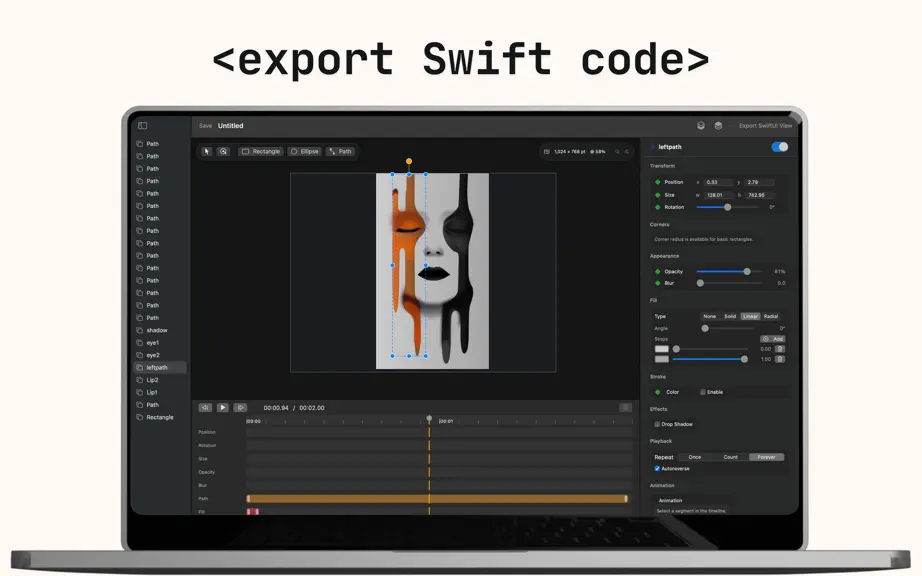Image resolution: width=922 pixels, height=576 pixels.
Task: Open the second gradient stop color swatch
Action: click(662, 359)
